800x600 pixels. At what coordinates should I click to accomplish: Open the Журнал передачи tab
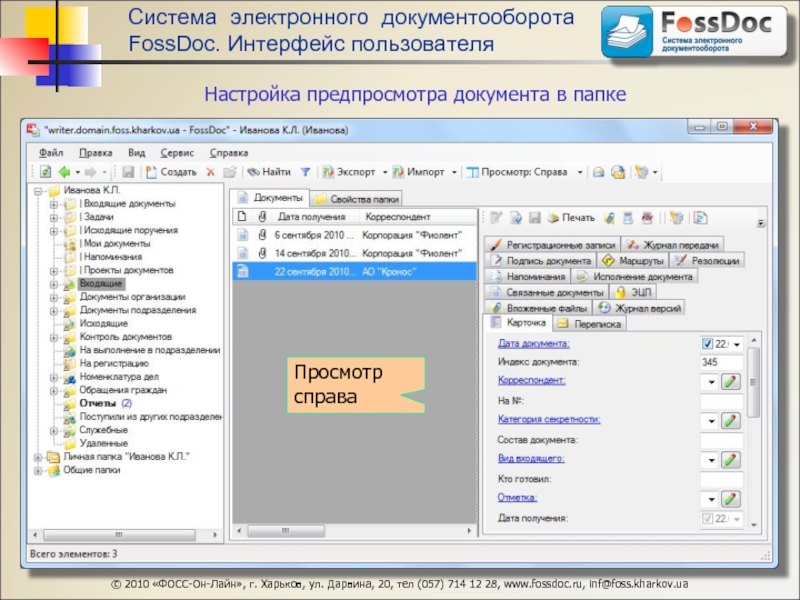[672, 245]
